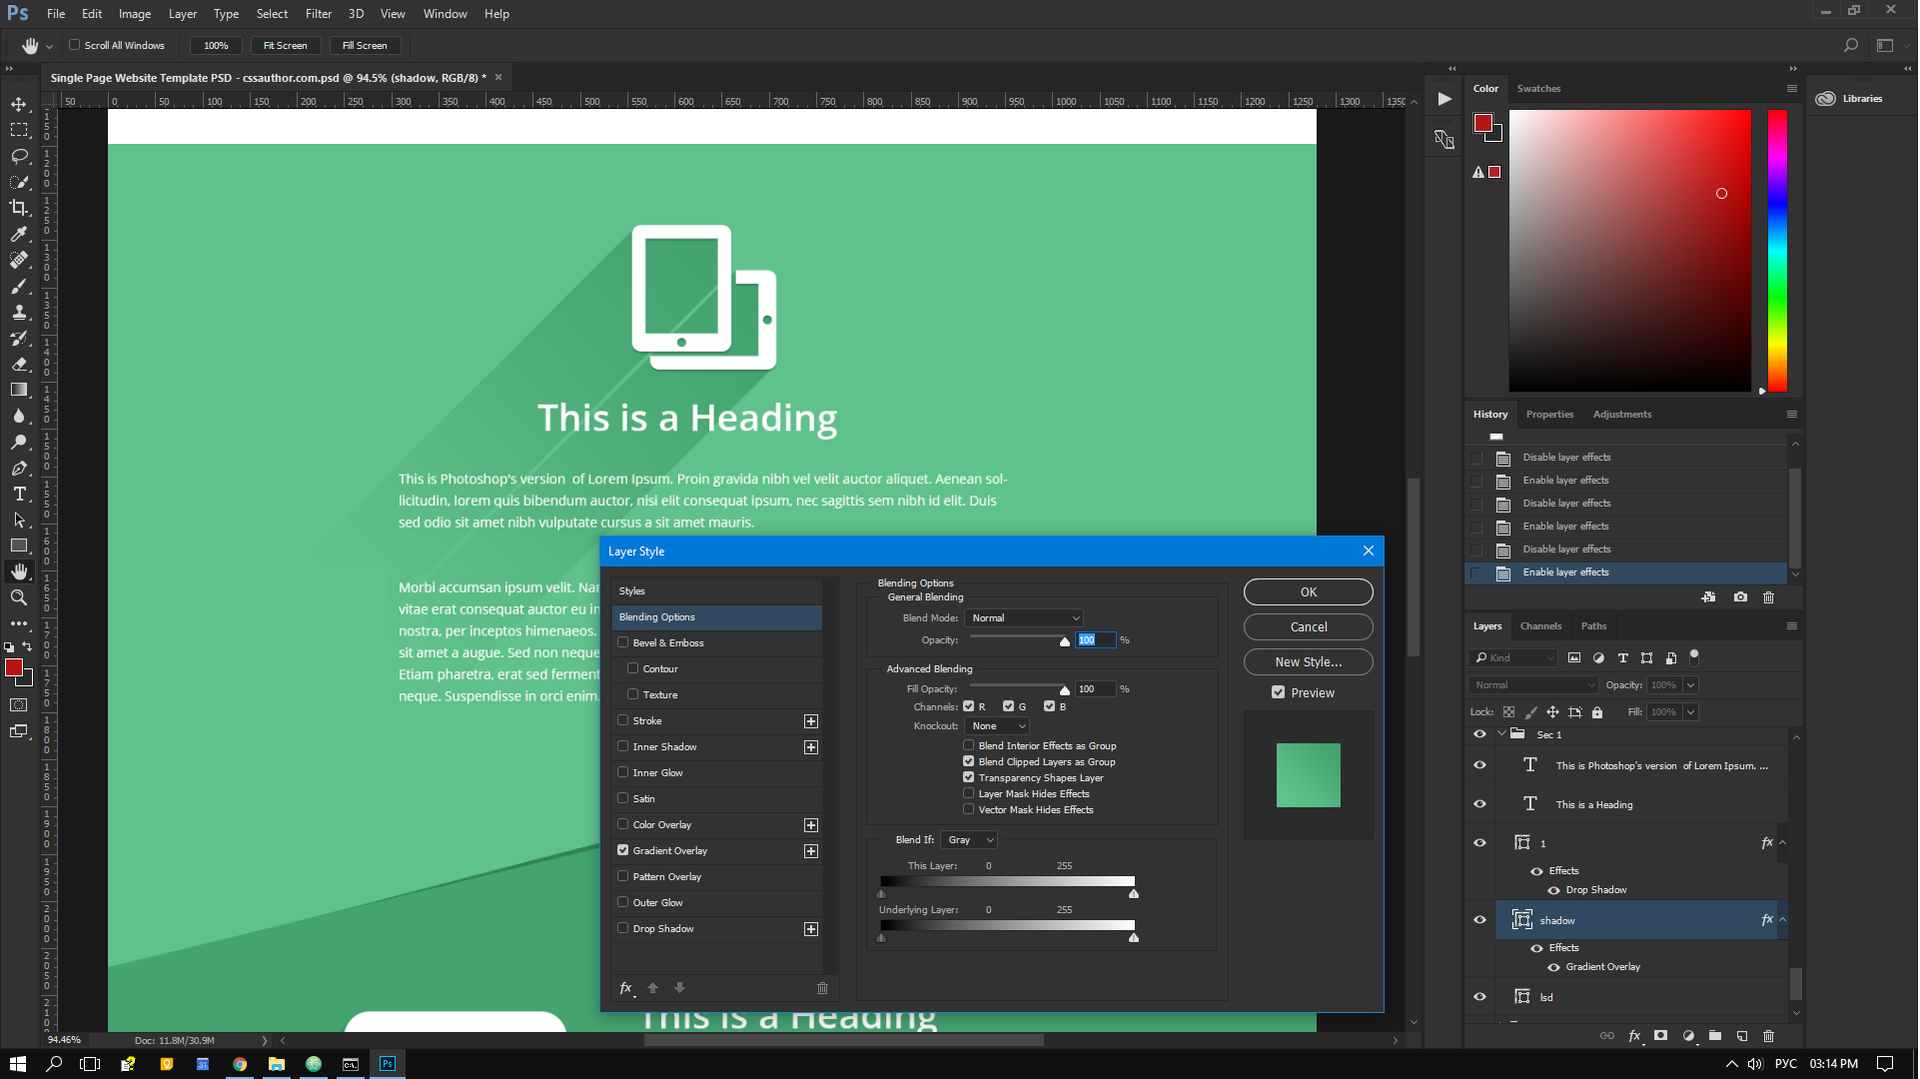Click the hue spectrum bar in Color panel
This screenshot has height=1079, width=1920.
coord(1777,250)
